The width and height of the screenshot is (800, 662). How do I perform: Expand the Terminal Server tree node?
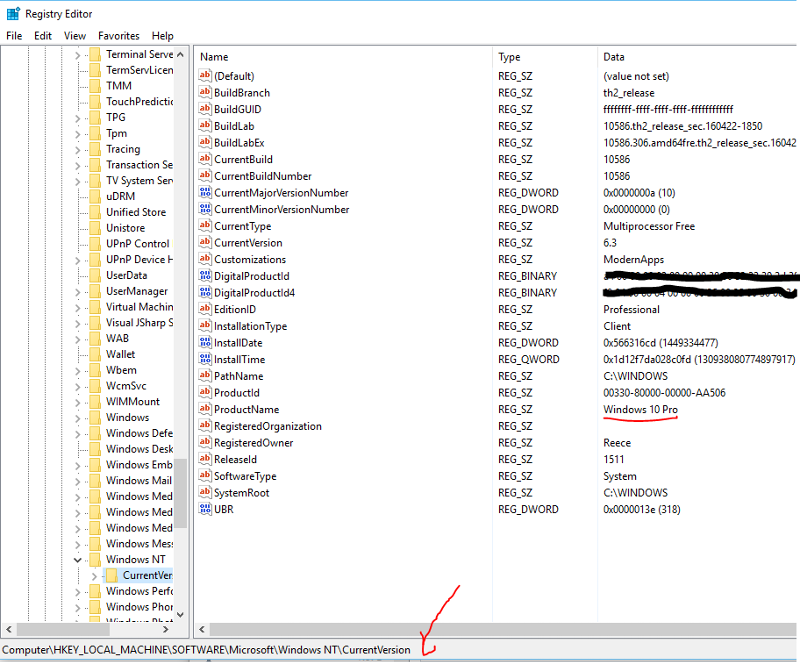pos(78,55)
